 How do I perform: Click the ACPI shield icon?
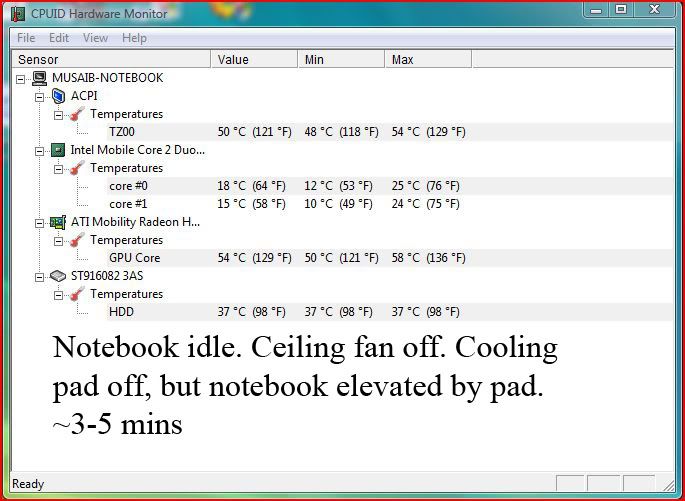pyautogui.click(x=59, y=96)
